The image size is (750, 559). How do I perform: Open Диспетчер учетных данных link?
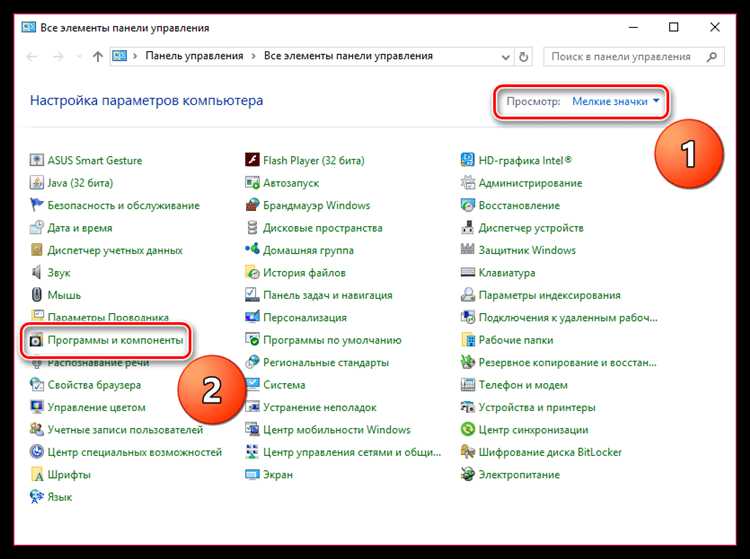(115, 250)
